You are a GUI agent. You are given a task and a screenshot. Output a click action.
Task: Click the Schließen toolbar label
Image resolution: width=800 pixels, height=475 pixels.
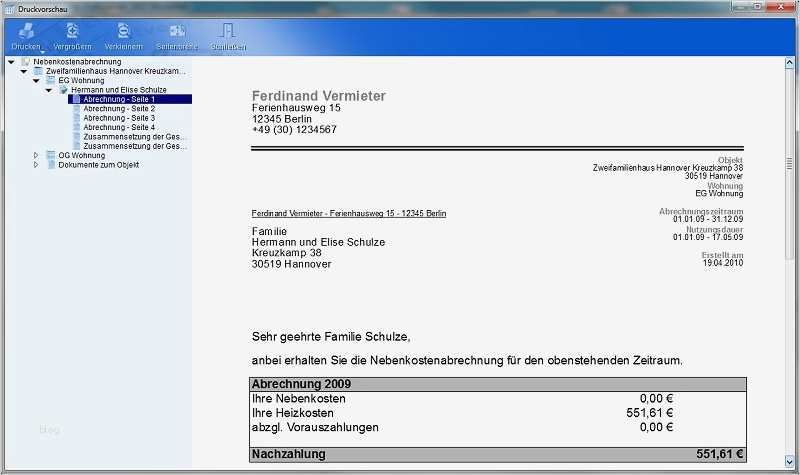click(228, 46)
